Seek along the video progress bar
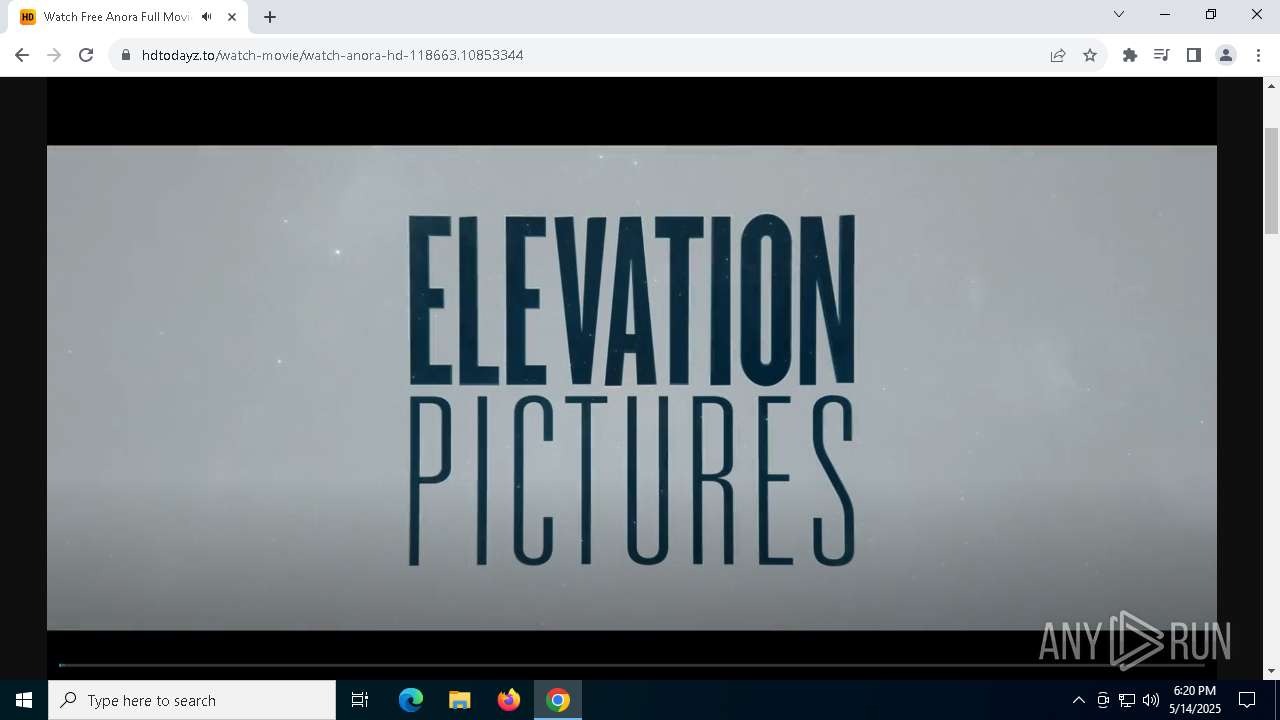 pyautogui.click(x=632, y=665)
